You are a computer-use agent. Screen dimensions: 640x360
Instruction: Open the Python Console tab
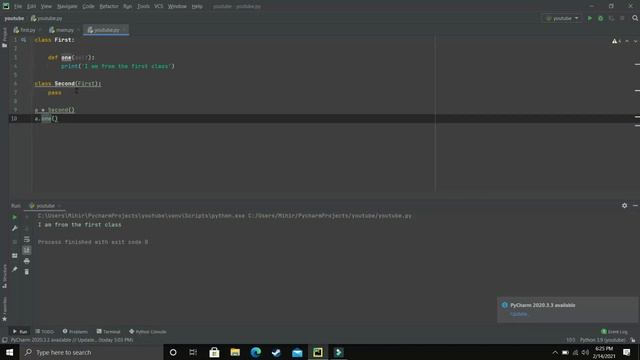148,331
